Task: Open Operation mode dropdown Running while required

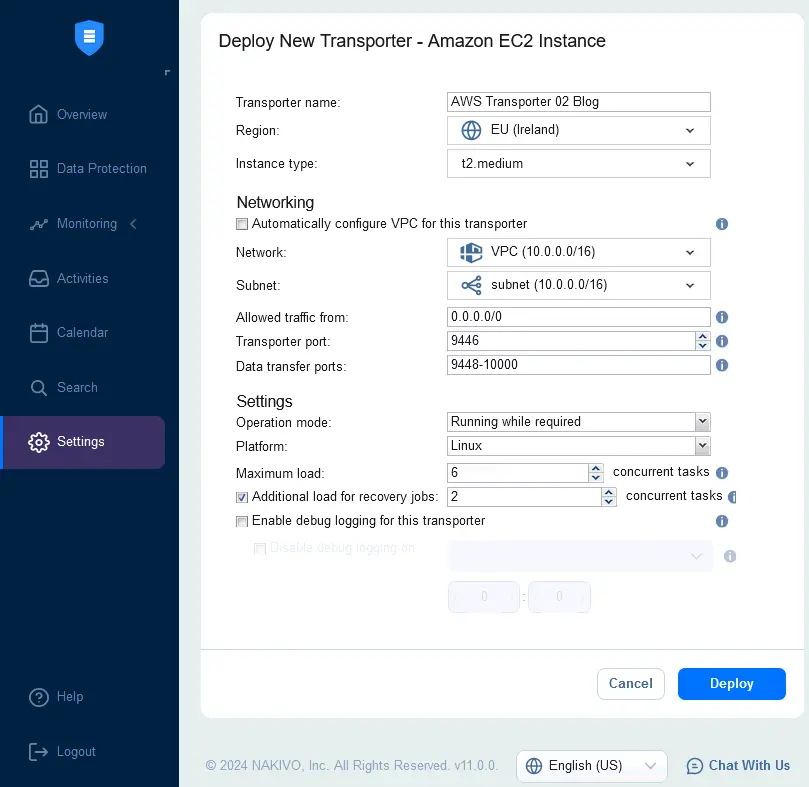Action: (x=578, y=422)
